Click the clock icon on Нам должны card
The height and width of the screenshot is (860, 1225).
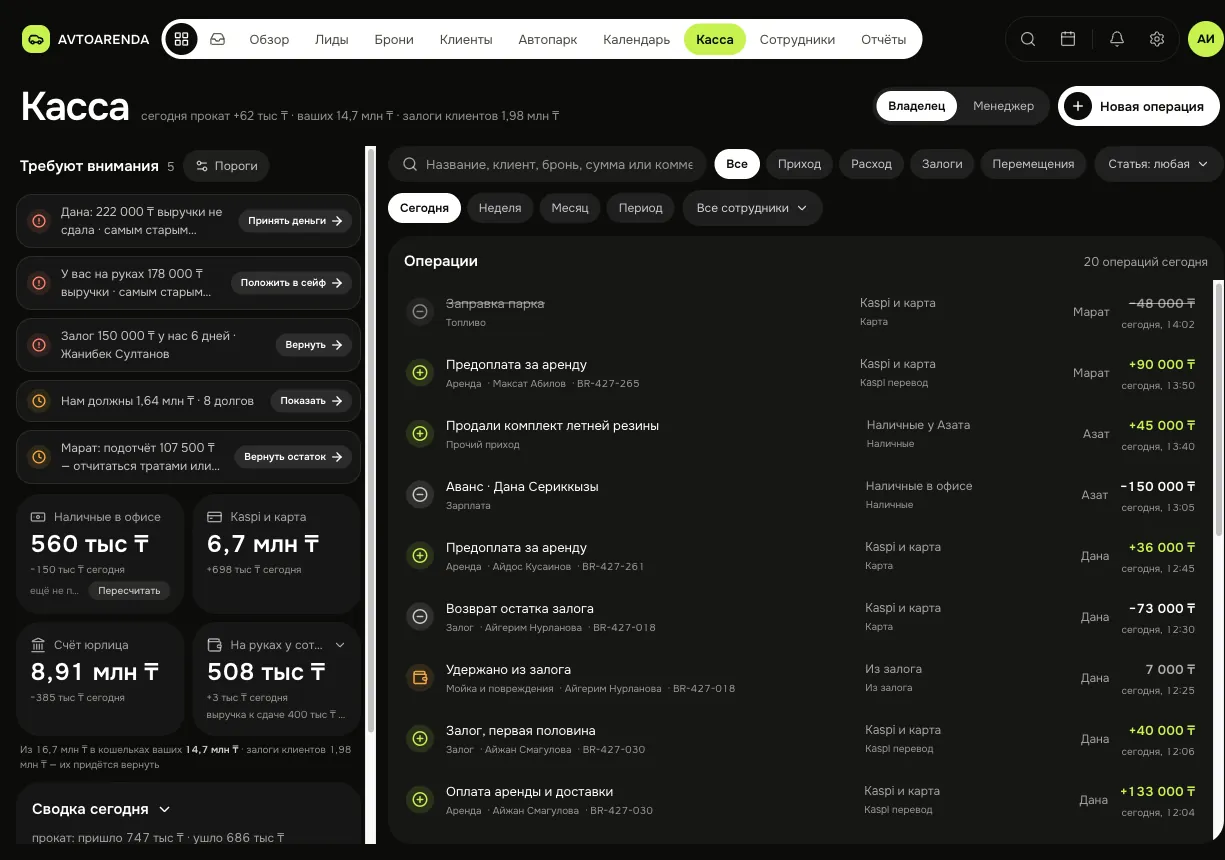click(39, 401)
